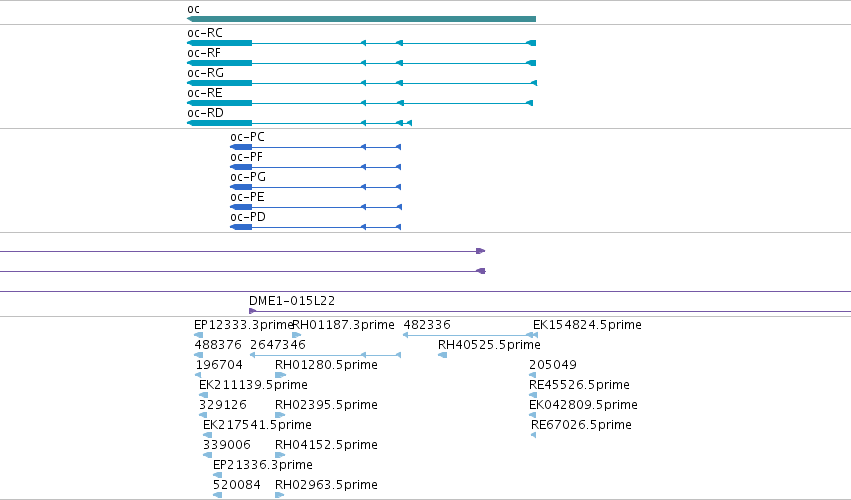Select the oc-PD protein label
The image size is (851, 500).
248,217
